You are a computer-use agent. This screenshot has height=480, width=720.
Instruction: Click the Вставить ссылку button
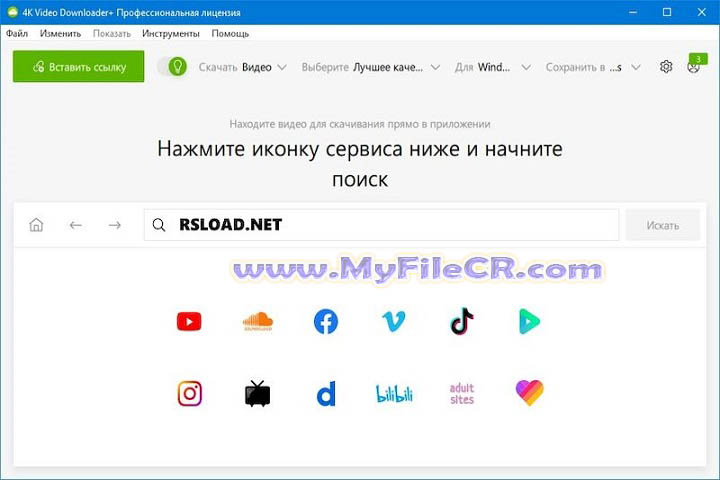[x=79, y=67]
